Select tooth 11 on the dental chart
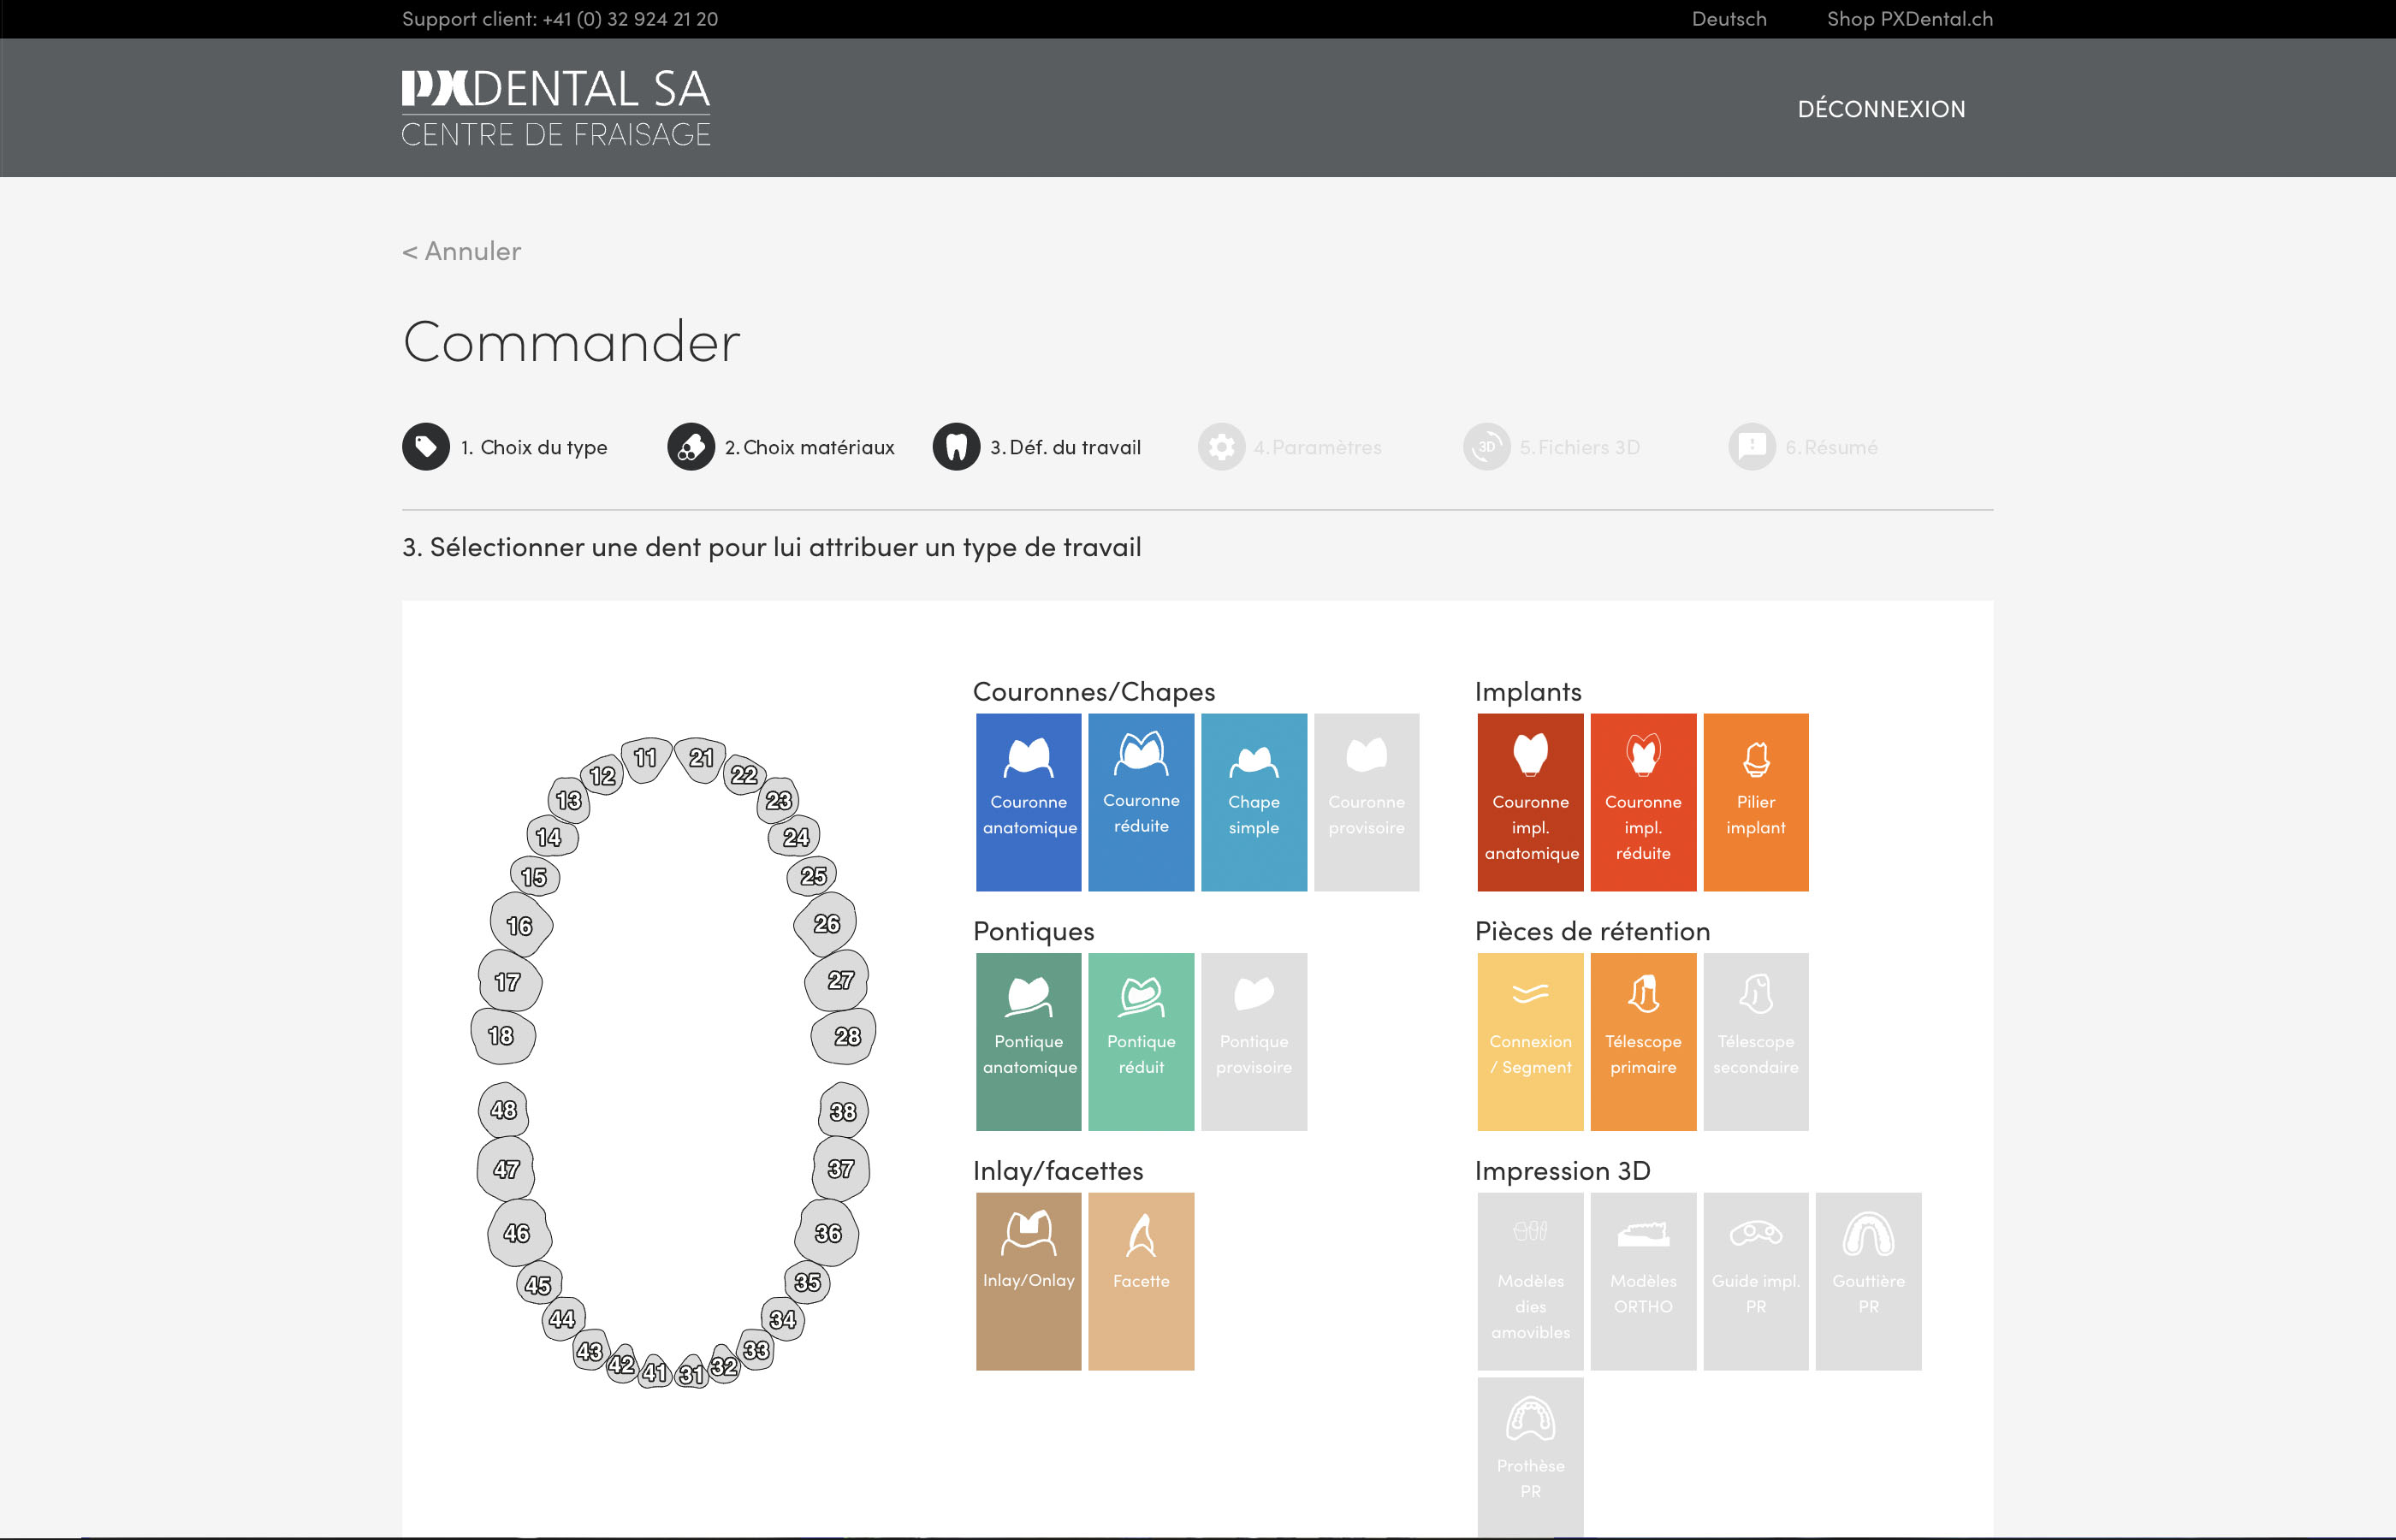 click(x=645, y=758)
